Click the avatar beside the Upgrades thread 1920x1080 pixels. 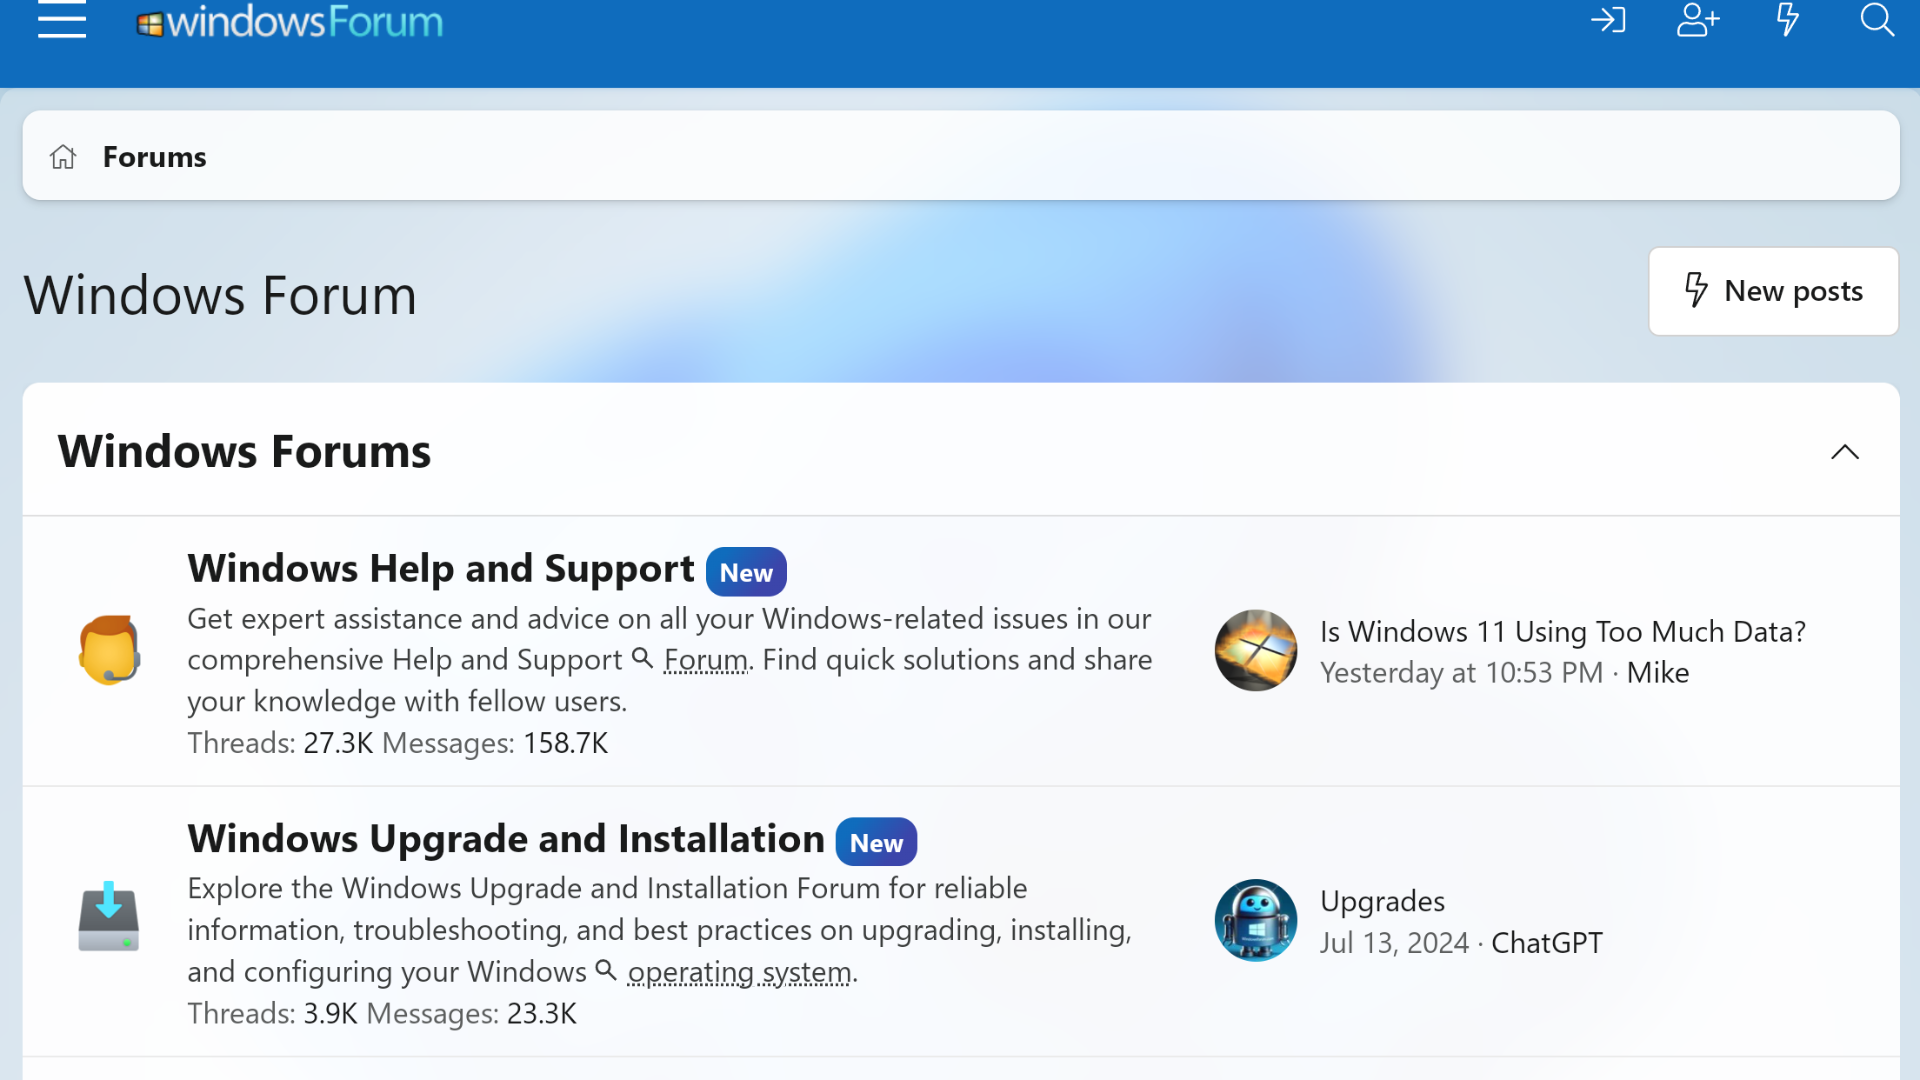[1255, 919]
